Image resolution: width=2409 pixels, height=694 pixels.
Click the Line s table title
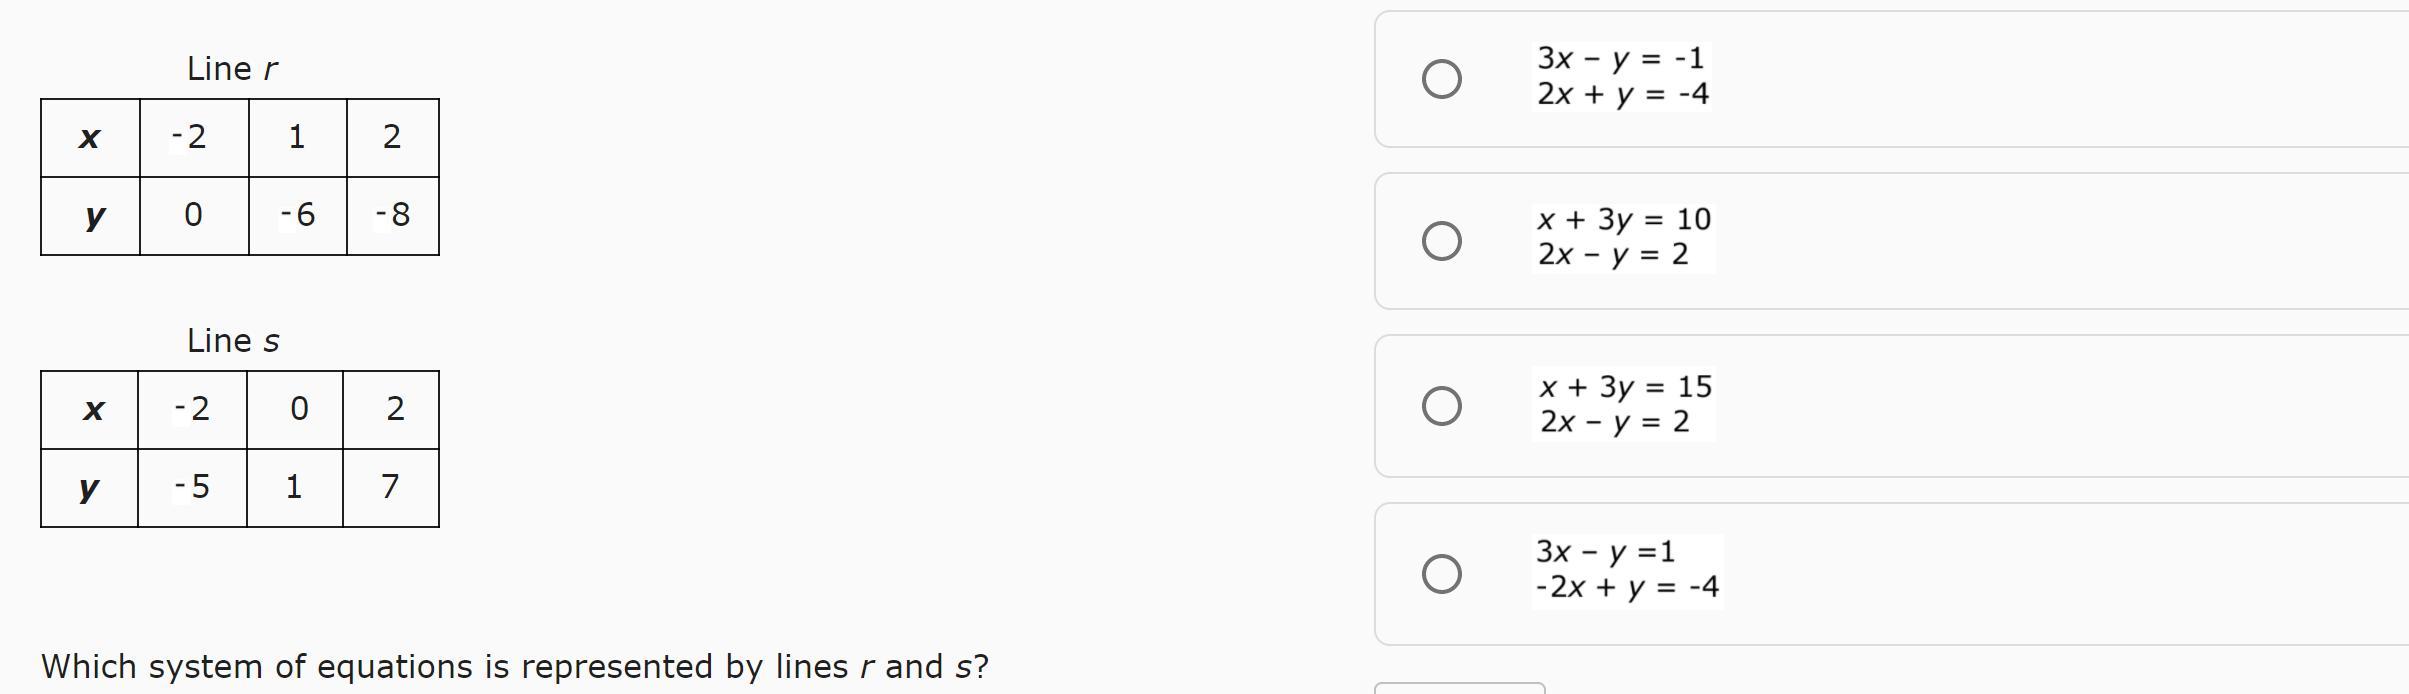[x=233, y=341]
